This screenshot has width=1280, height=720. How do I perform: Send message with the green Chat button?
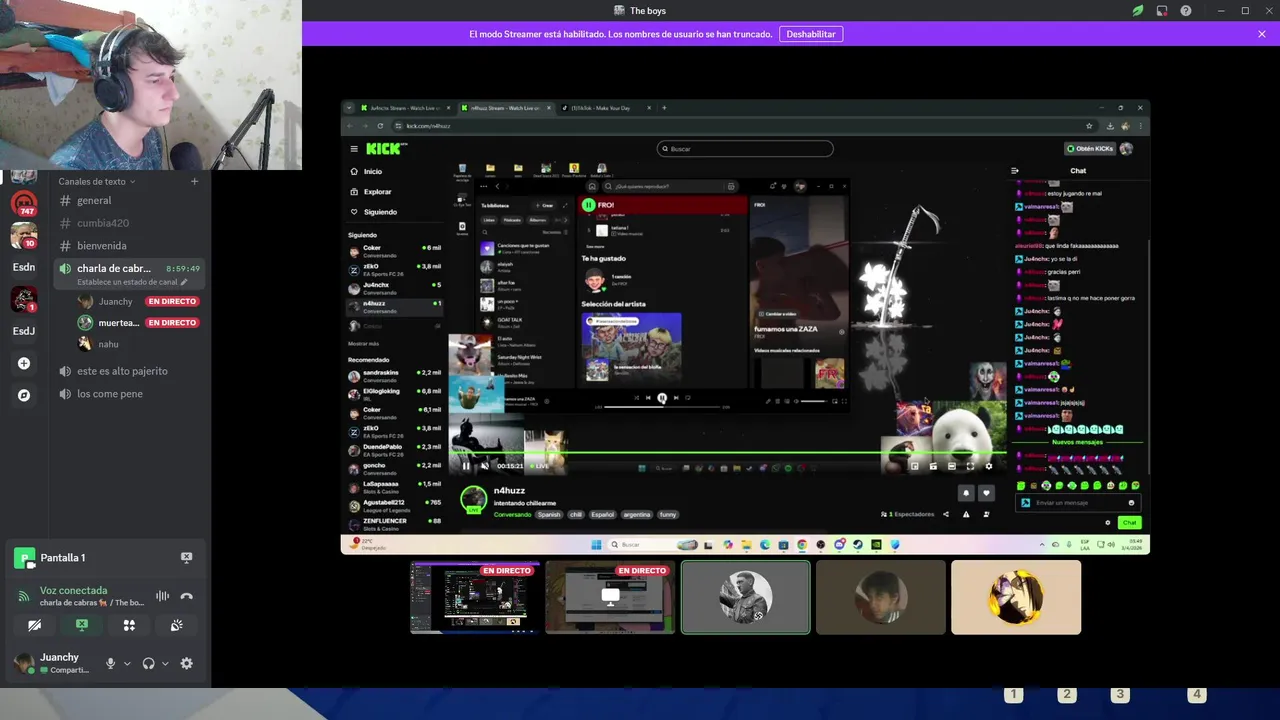[x=1129, y=523]
